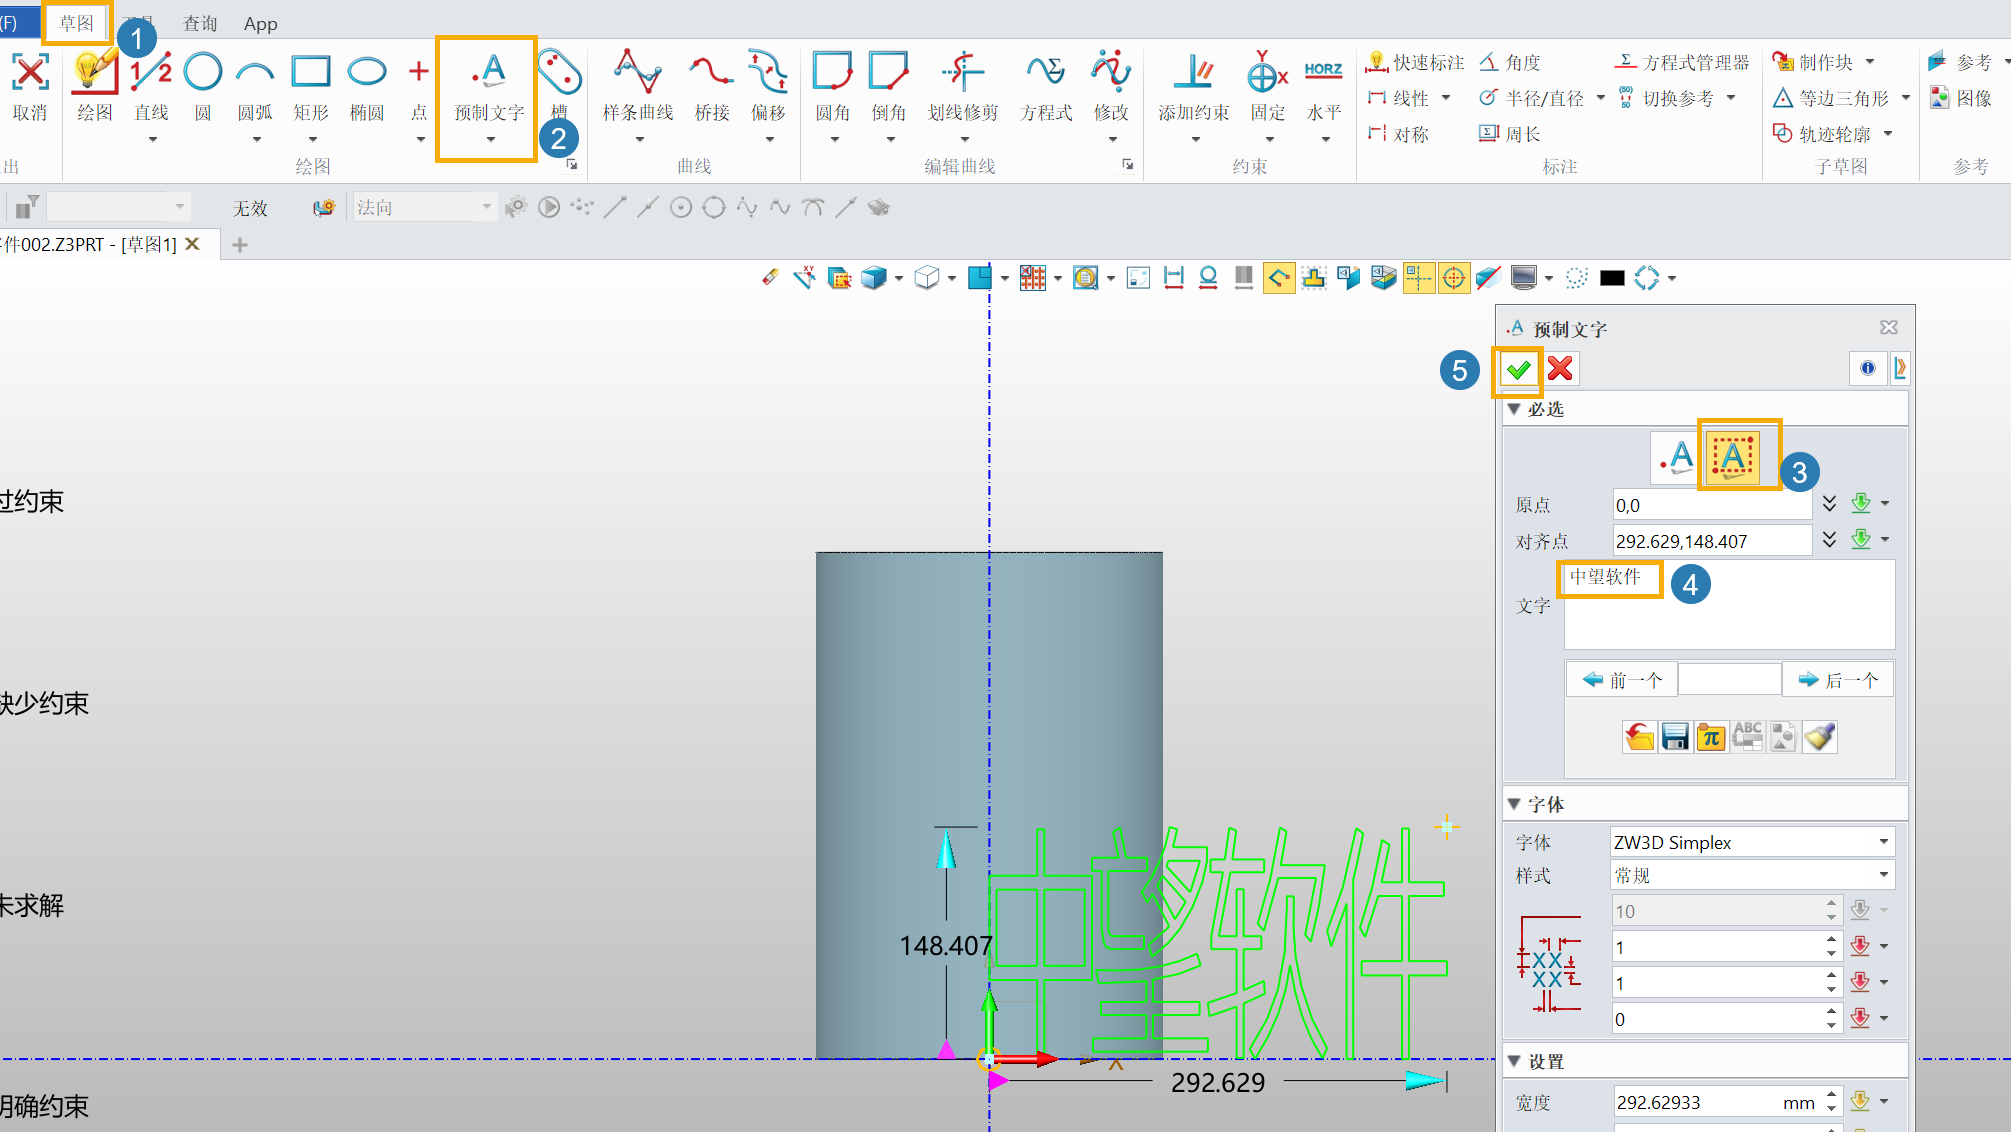Viewport: 2011px width, 1132px height.
Task: Cancel preset text with red X
Action: coord(1560,370)
